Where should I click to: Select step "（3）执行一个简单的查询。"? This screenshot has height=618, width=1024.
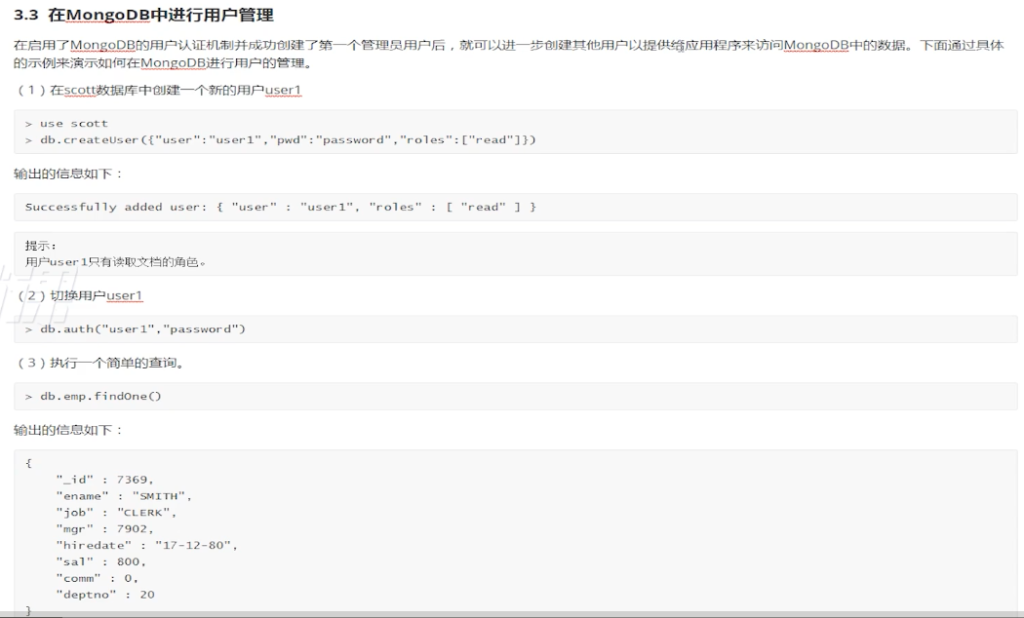point(101,363)
